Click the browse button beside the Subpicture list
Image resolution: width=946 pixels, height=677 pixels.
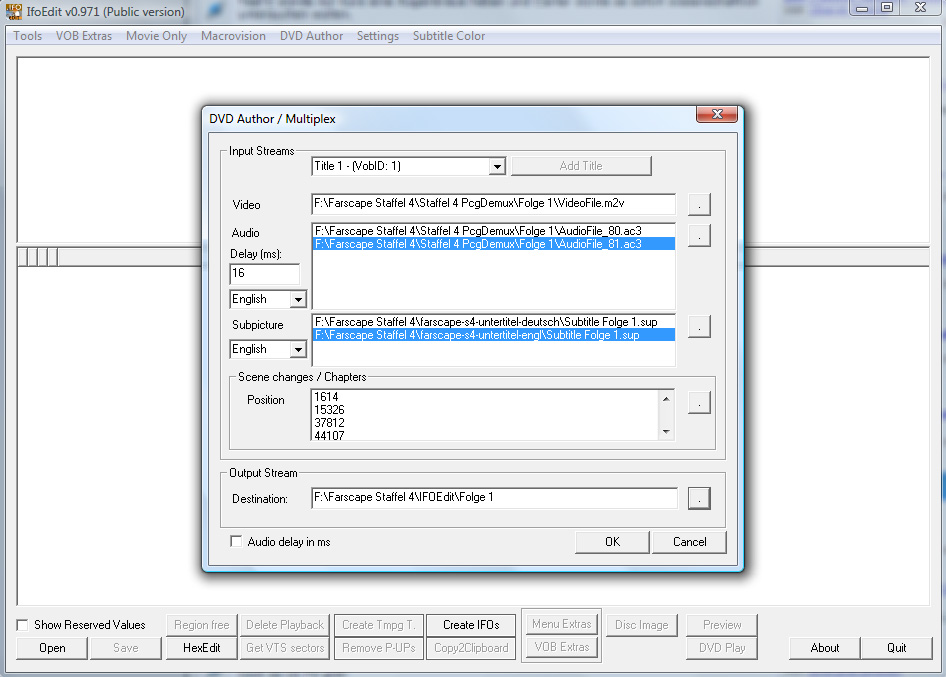pyautogui.click(x=700, y=326)
